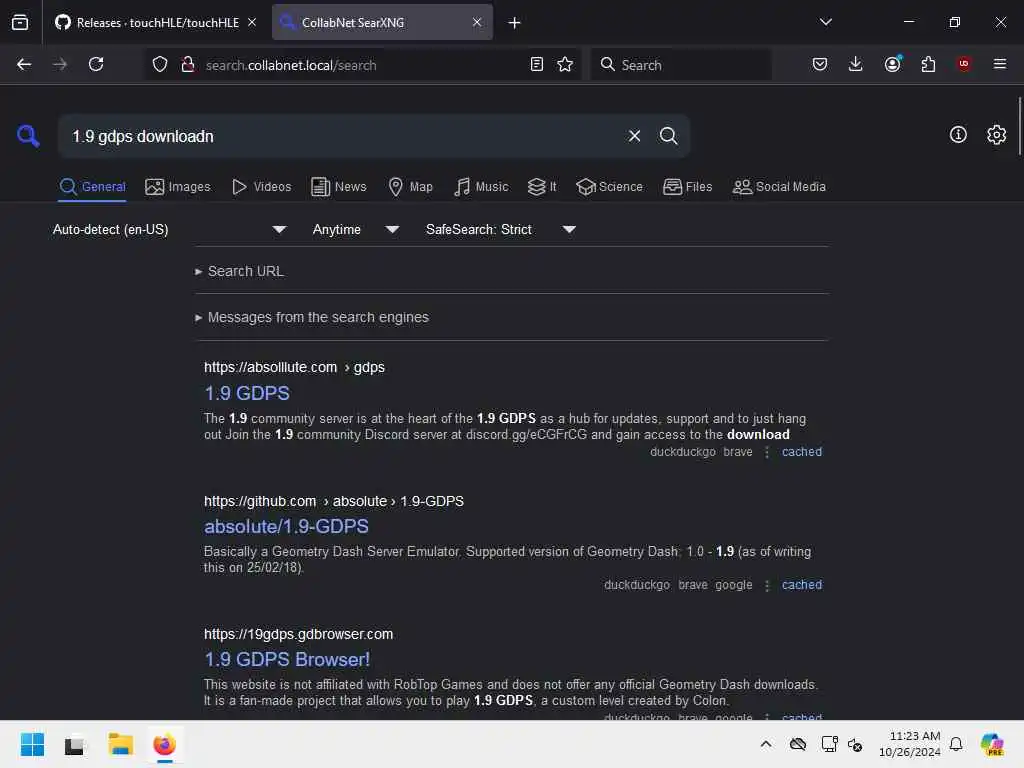Click the page vertical scrollbar
1024x768 pixels.
(1019, 127)
